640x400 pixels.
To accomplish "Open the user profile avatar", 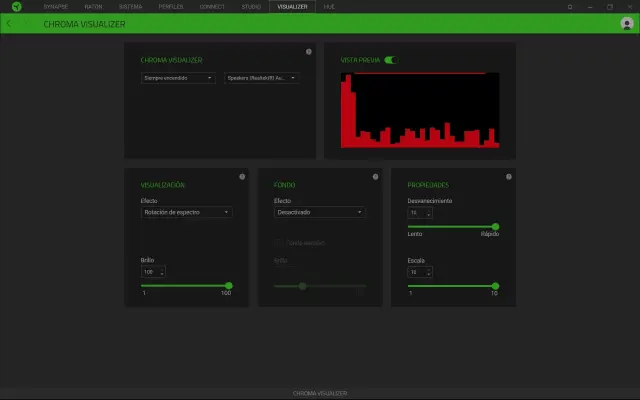I will click(626, 24).
